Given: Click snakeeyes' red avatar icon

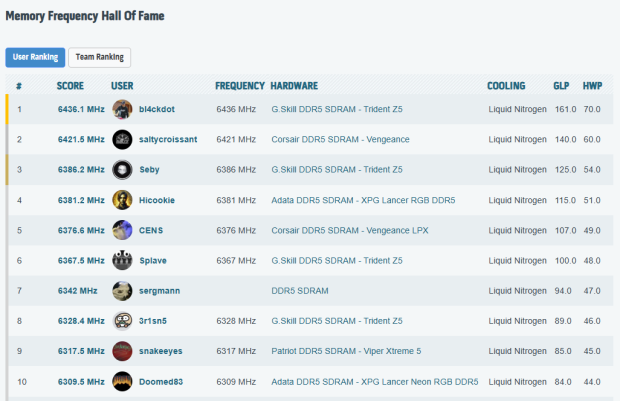Looking at the screenshot, I should pos(122,351).
